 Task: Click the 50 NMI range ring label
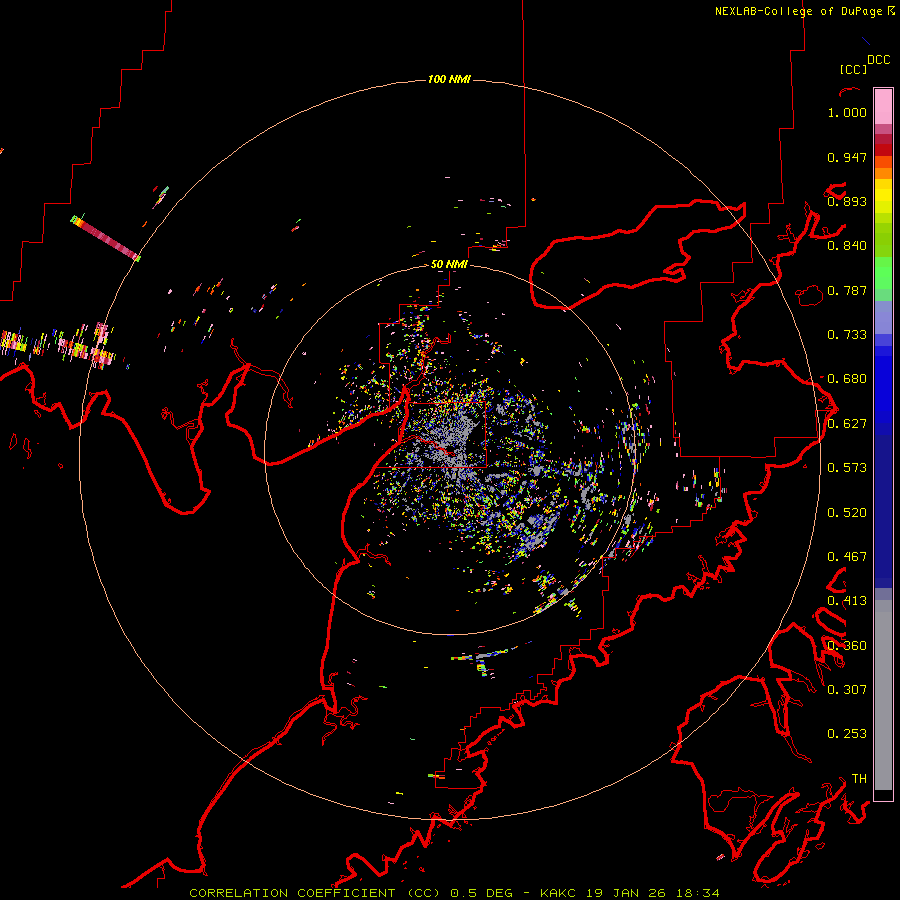449,264
